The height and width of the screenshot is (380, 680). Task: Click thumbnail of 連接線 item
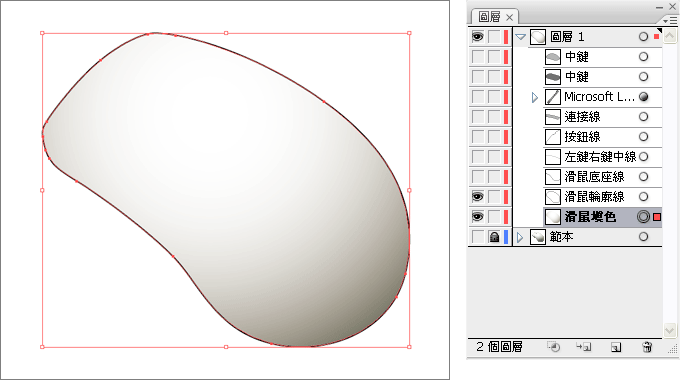click(552, 117)
